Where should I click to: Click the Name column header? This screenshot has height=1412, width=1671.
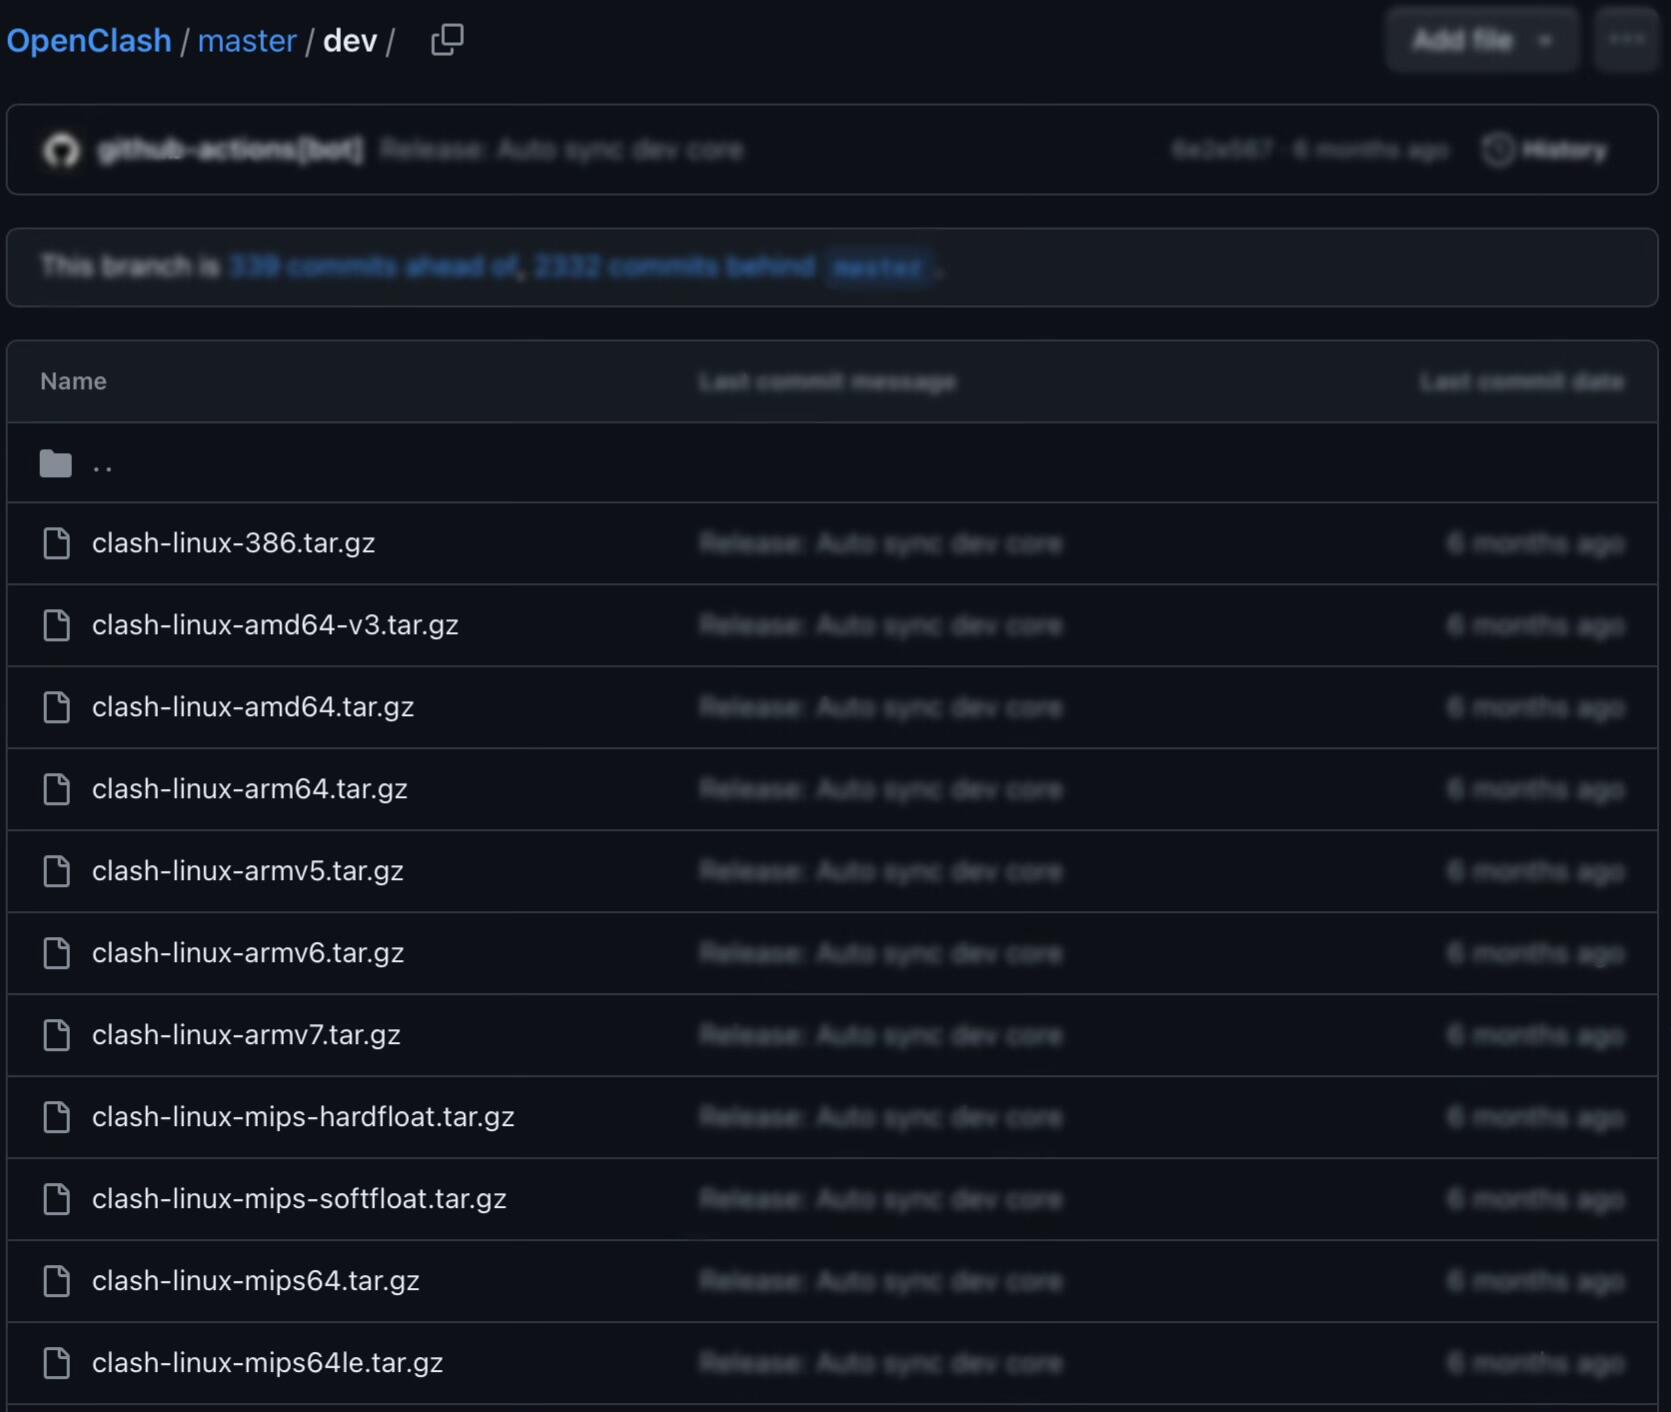pyautogui.click(x=73, y=381)
